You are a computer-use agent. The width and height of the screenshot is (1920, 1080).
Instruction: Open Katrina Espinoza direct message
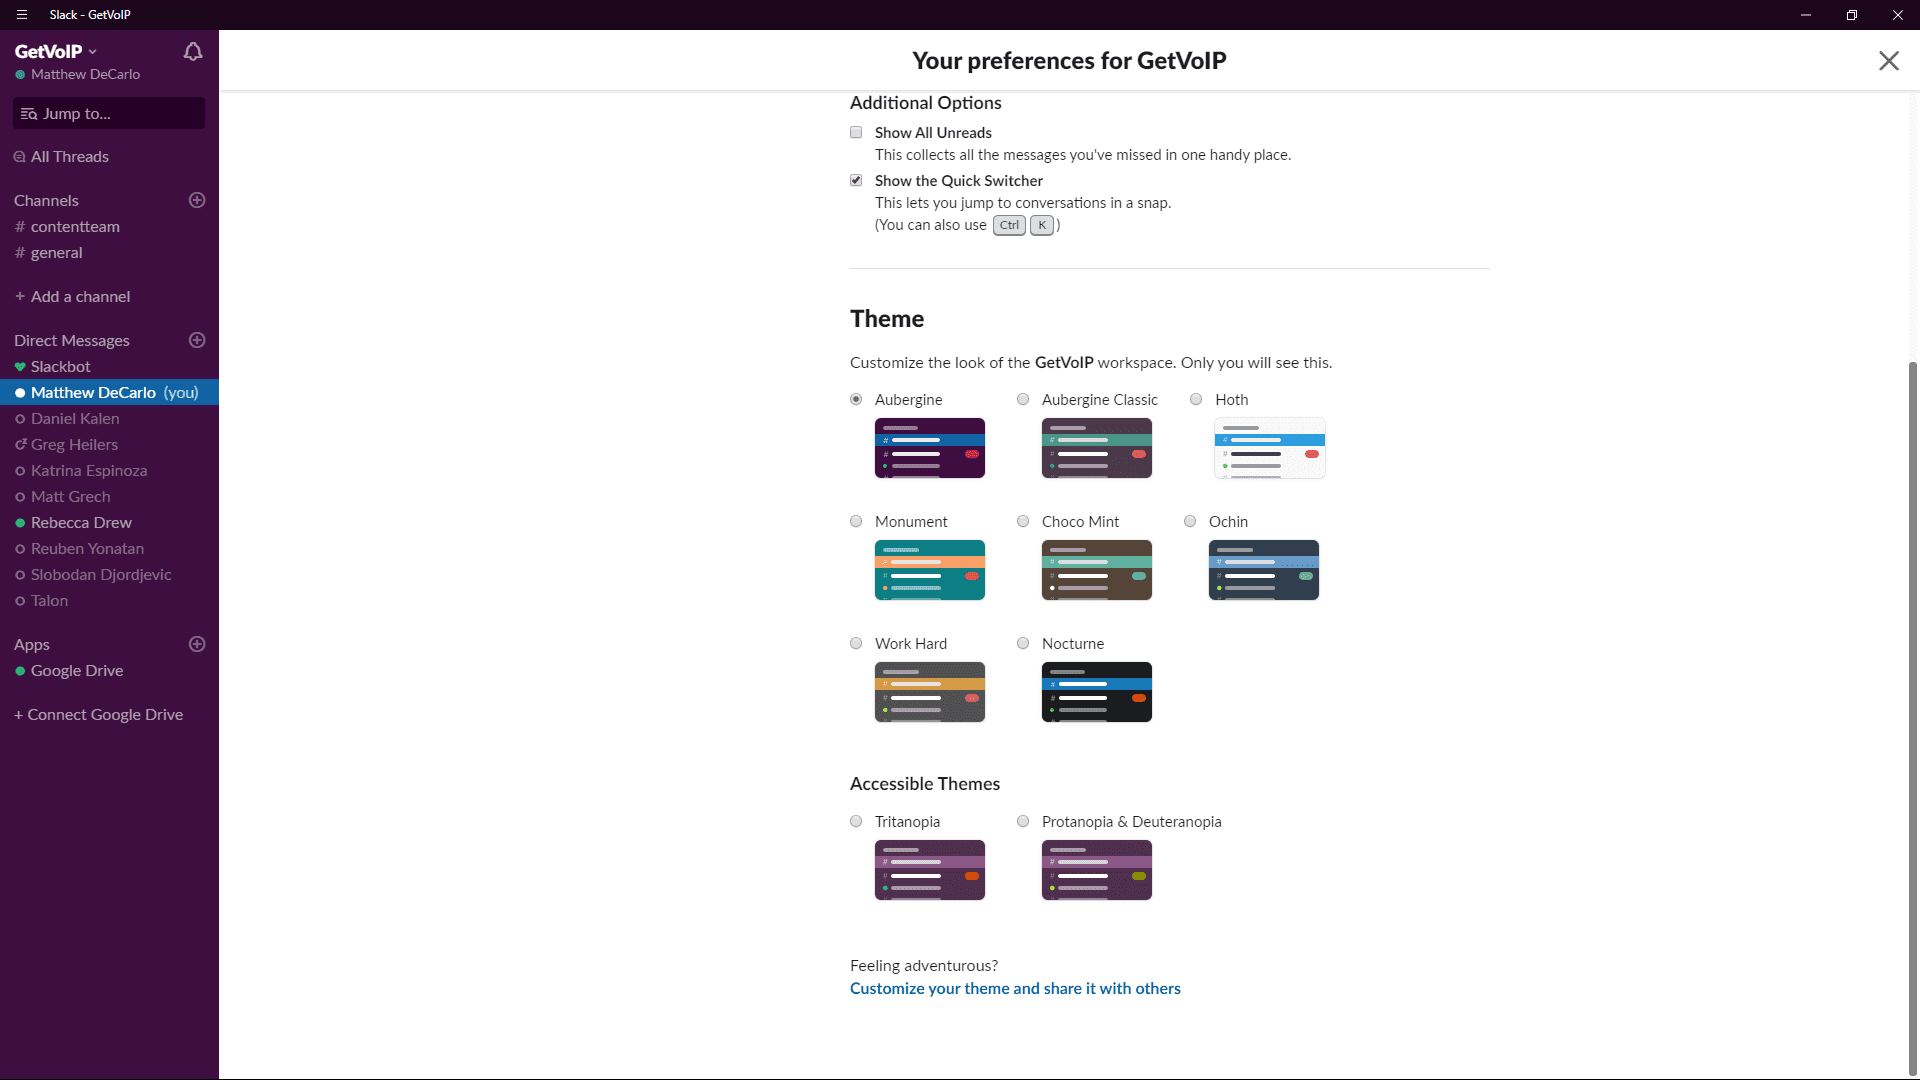point(109,471)
